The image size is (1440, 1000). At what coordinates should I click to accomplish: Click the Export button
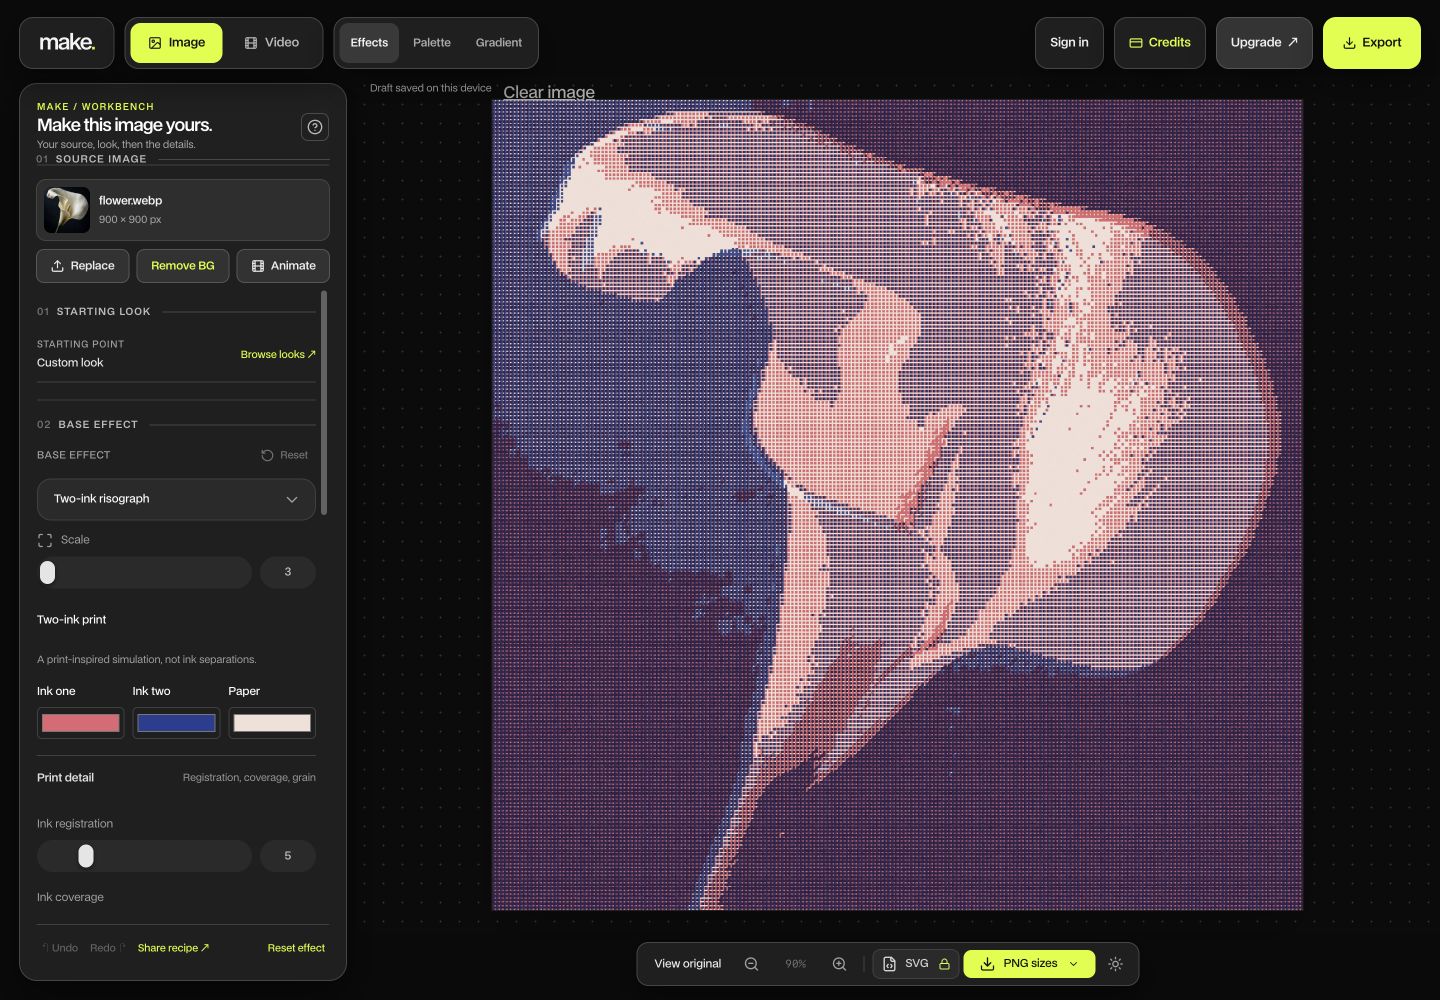[x=1372, y=43]
